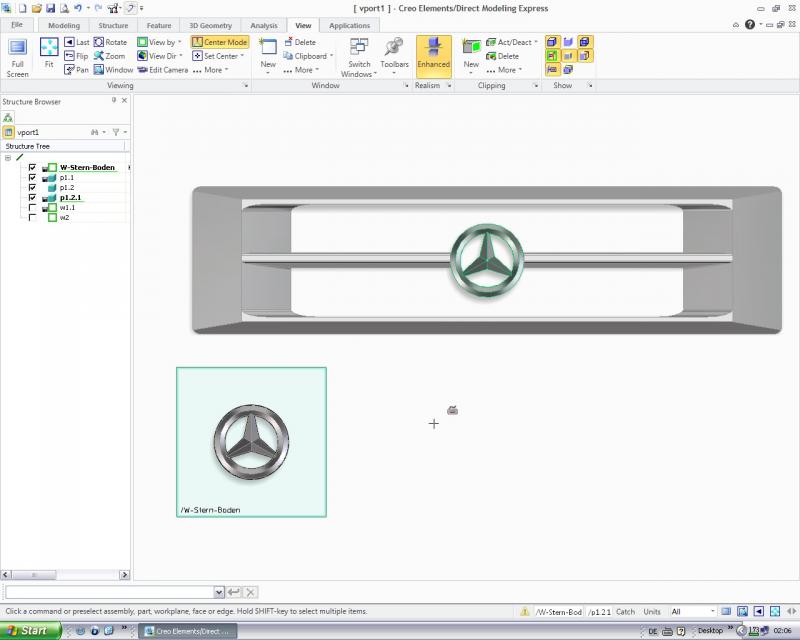
Task: Check the w1.1 checkbox
Action: click(32, 208)
